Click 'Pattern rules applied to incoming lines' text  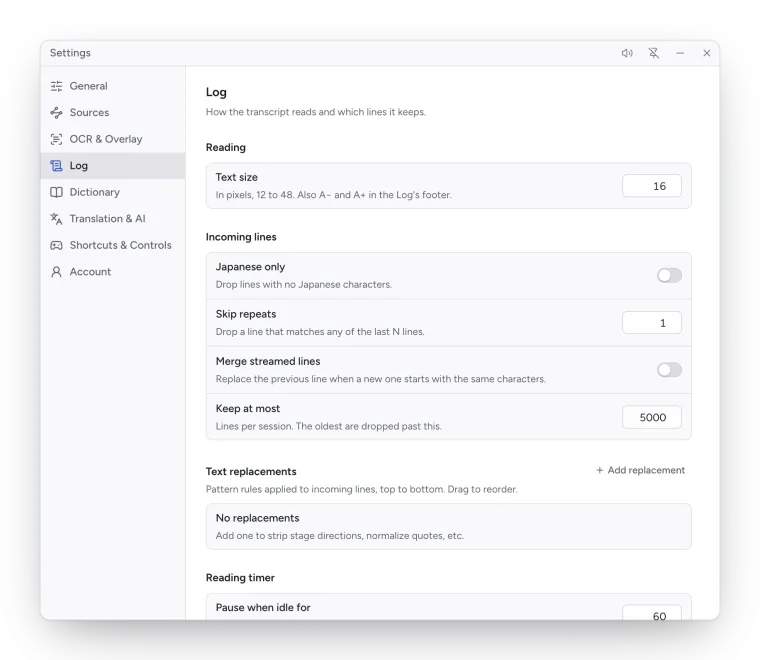(362, 489)
